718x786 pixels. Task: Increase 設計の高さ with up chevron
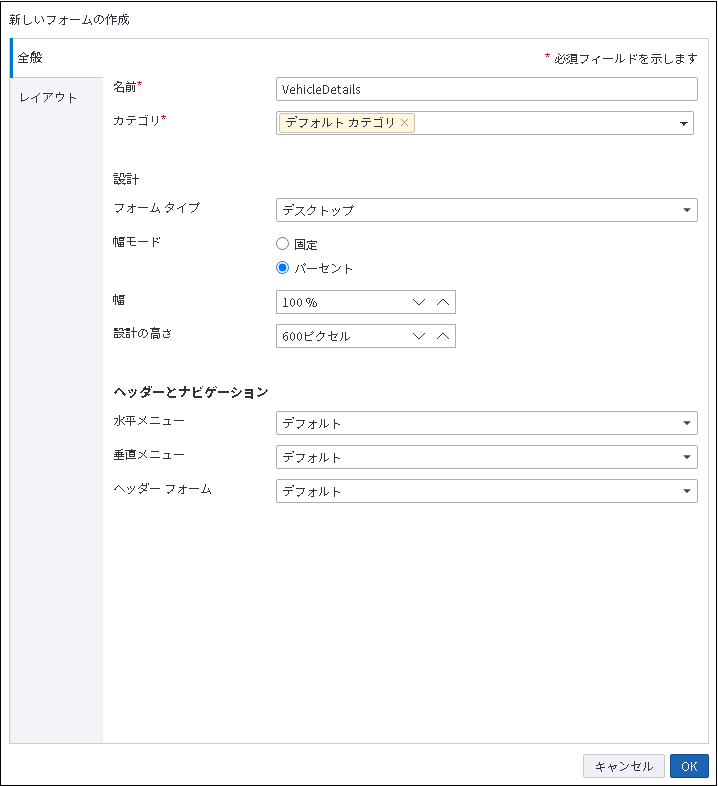tap(443, 336)
